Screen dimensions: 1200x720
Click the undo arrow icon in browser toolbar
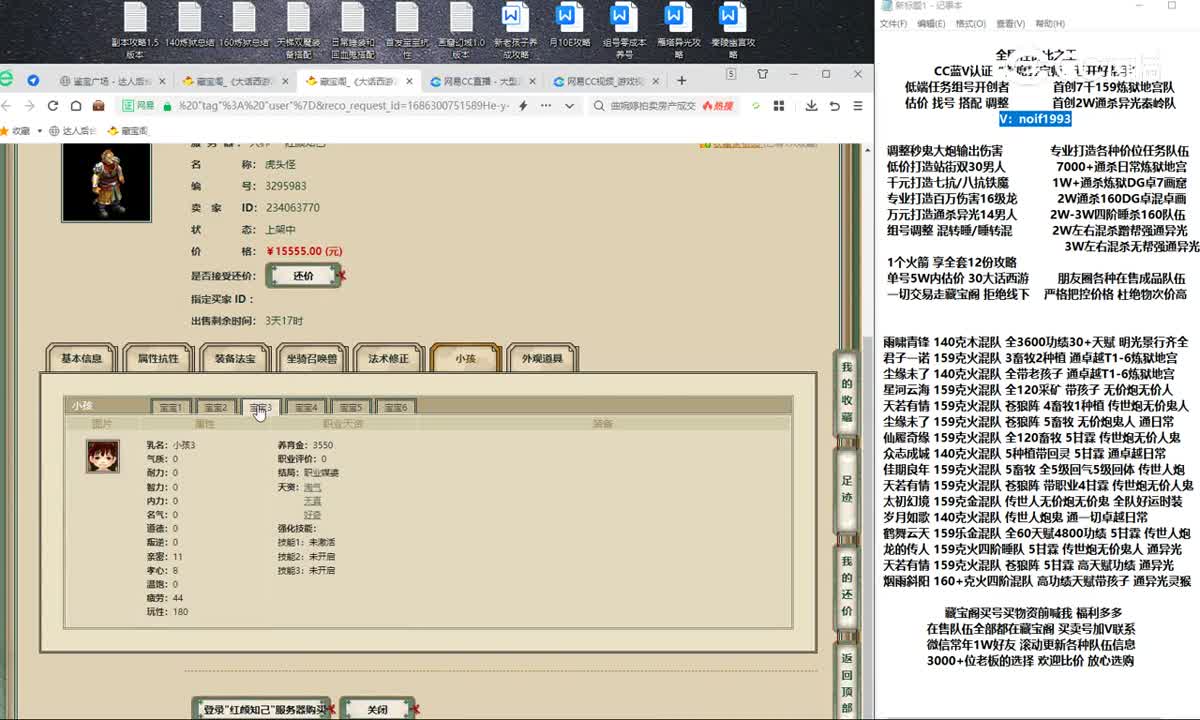(x=834, y=105)
